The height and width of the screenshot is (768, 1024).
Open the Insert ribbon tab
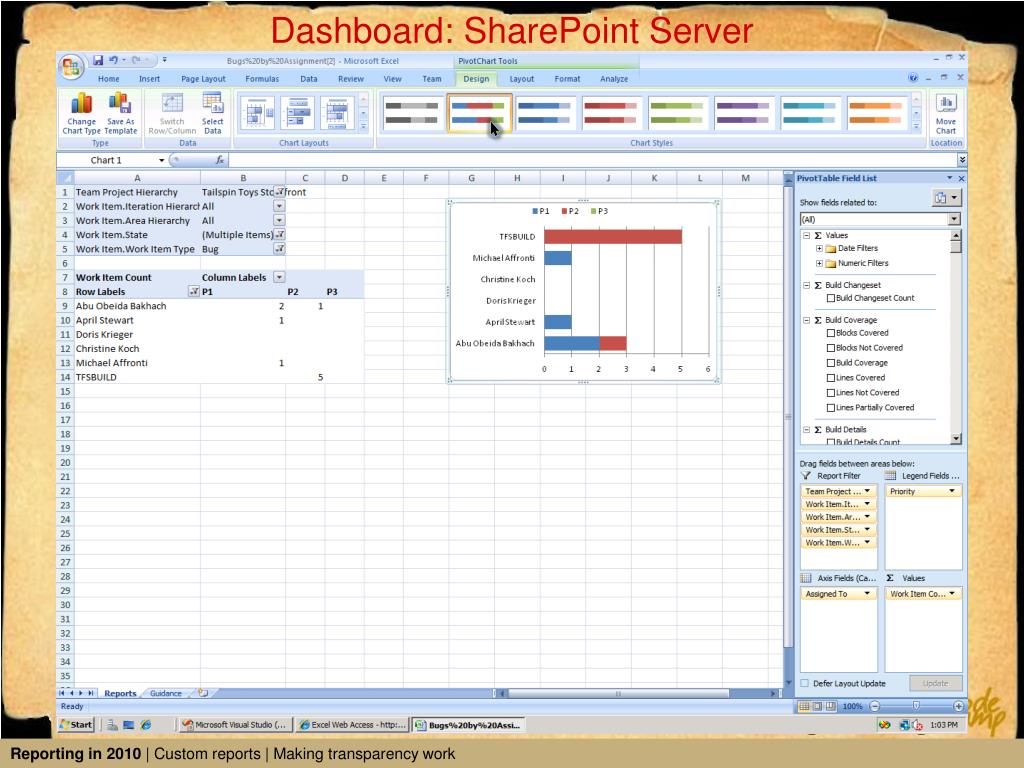(x=150, y=79)
